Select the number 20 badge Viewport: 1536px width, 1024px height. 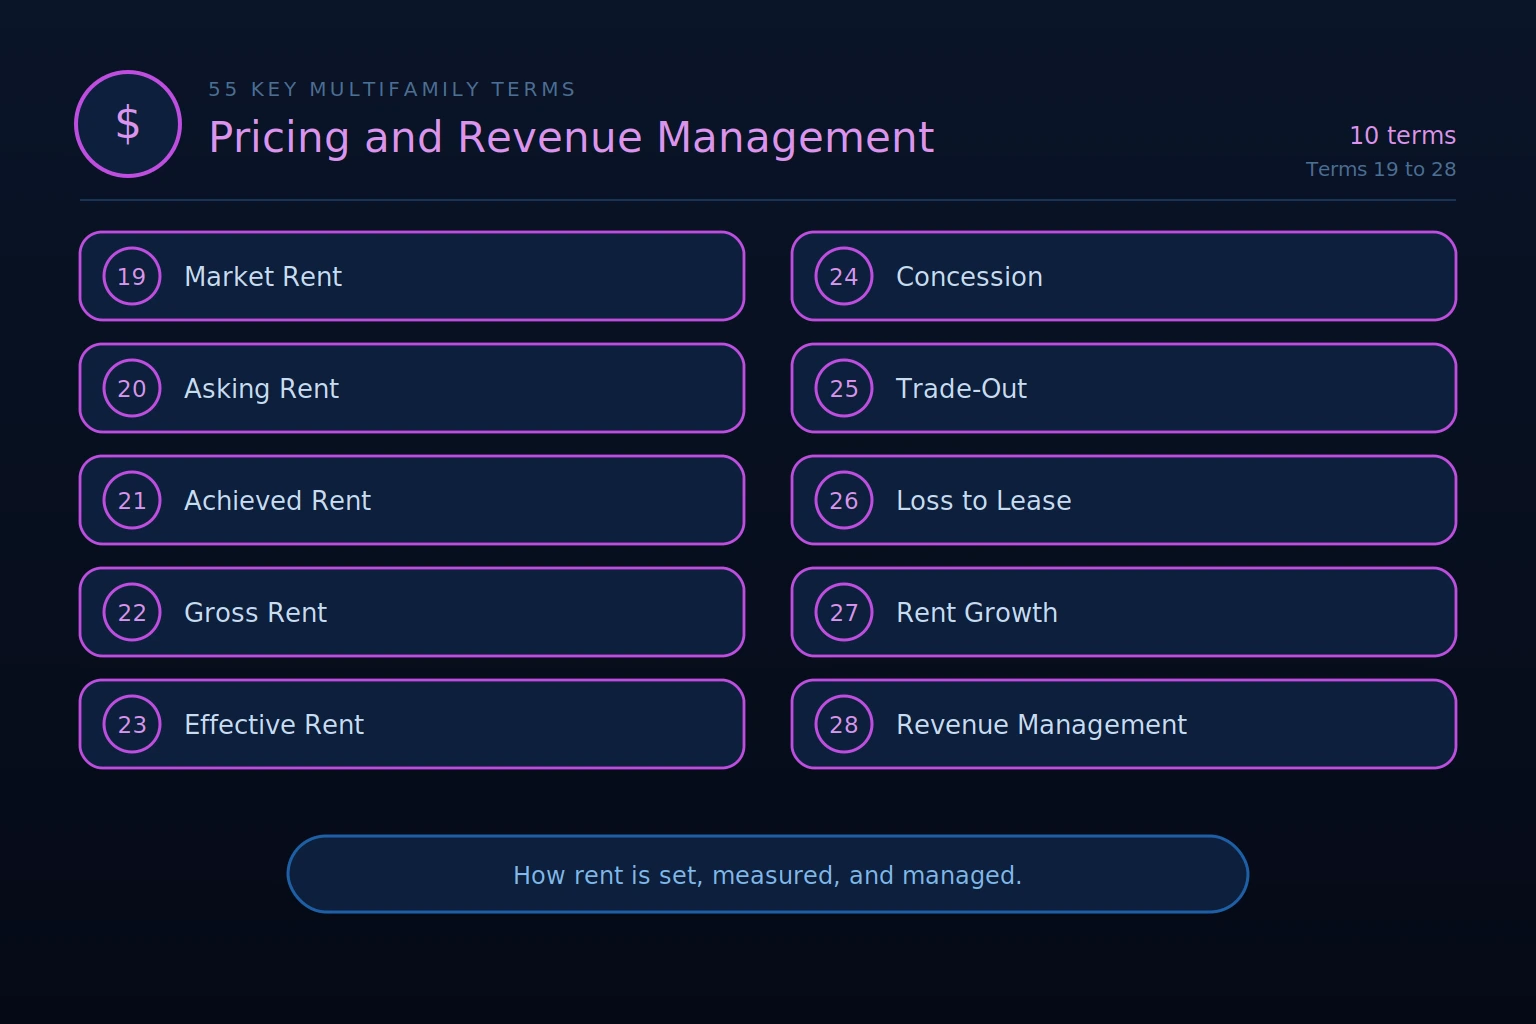pos(132,388)
